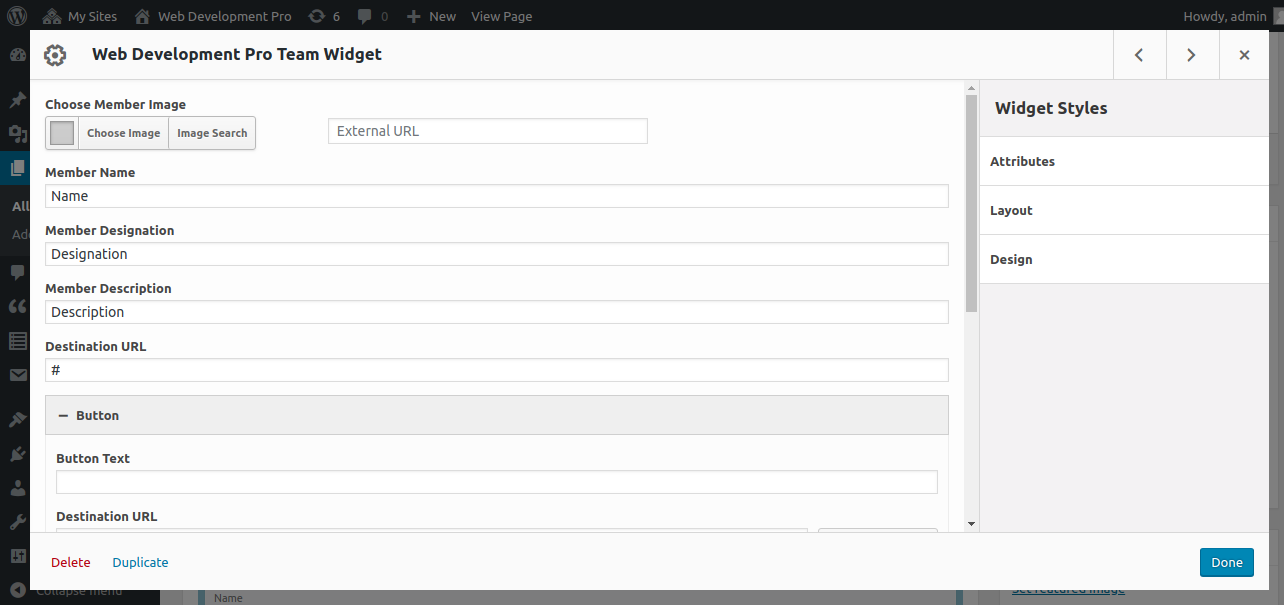
Task: Focus the Button Text field
Action: click(497, 482)
